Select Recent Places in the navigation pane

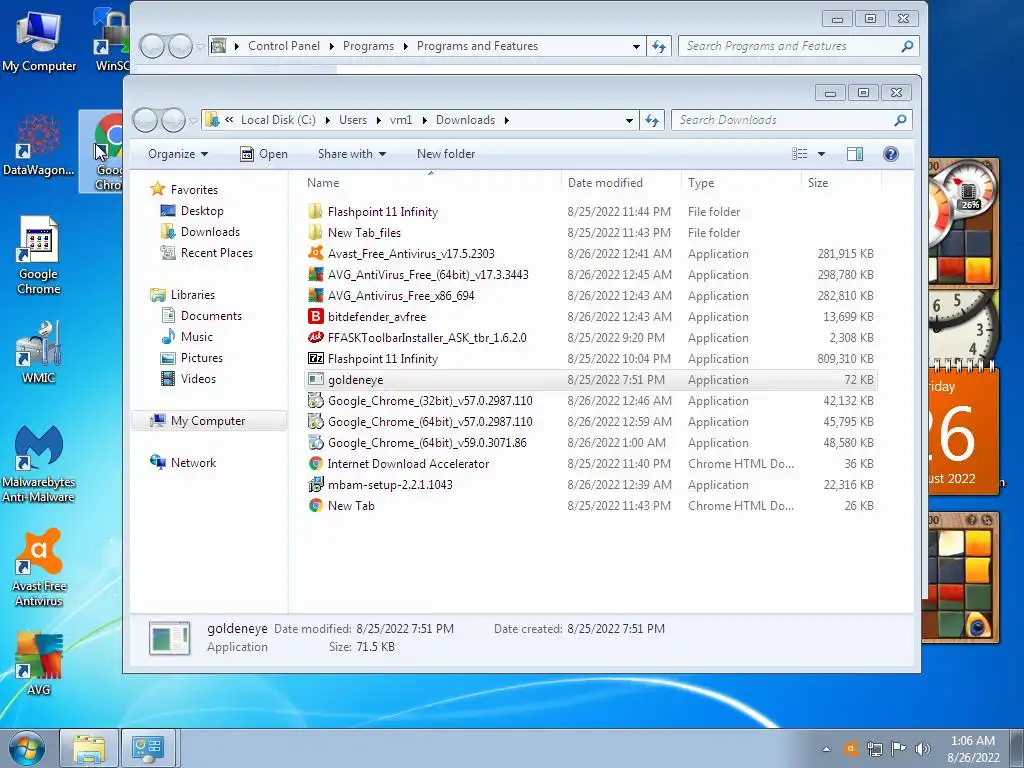[206, 252]
